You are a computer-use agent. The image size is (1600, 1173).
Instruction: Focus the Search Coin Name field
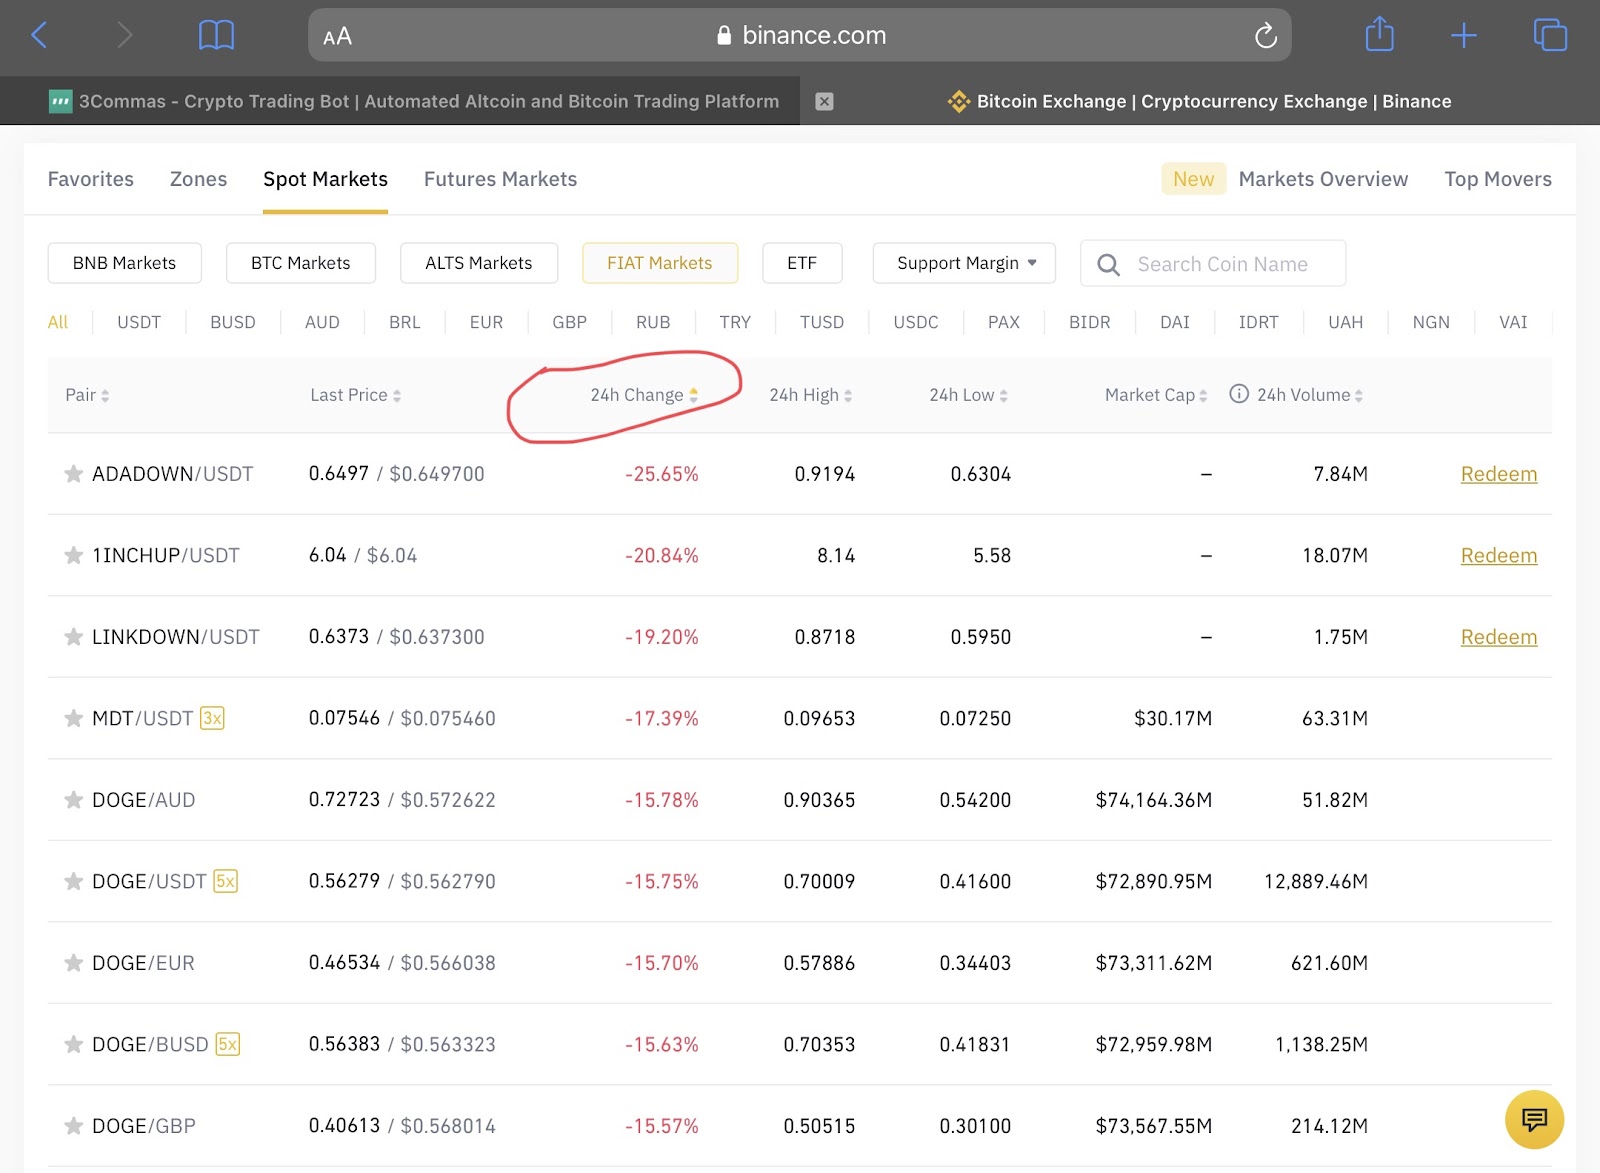point(1213,263)
